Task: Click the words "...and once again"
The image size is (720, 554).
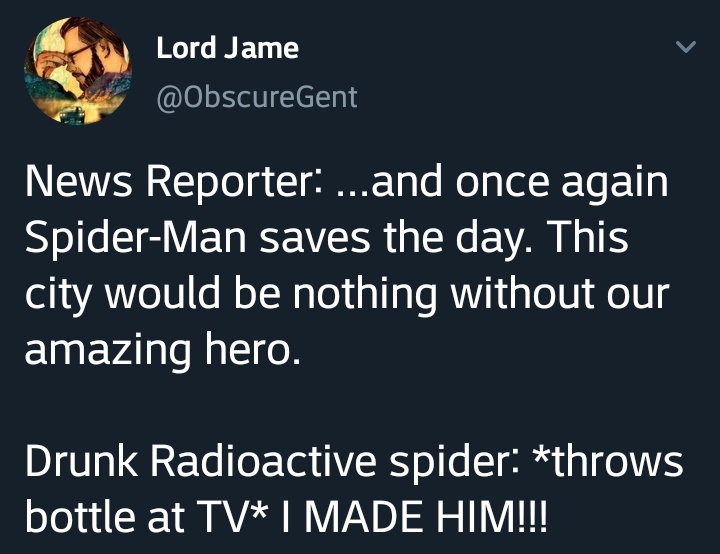Action: click(502, 183)
